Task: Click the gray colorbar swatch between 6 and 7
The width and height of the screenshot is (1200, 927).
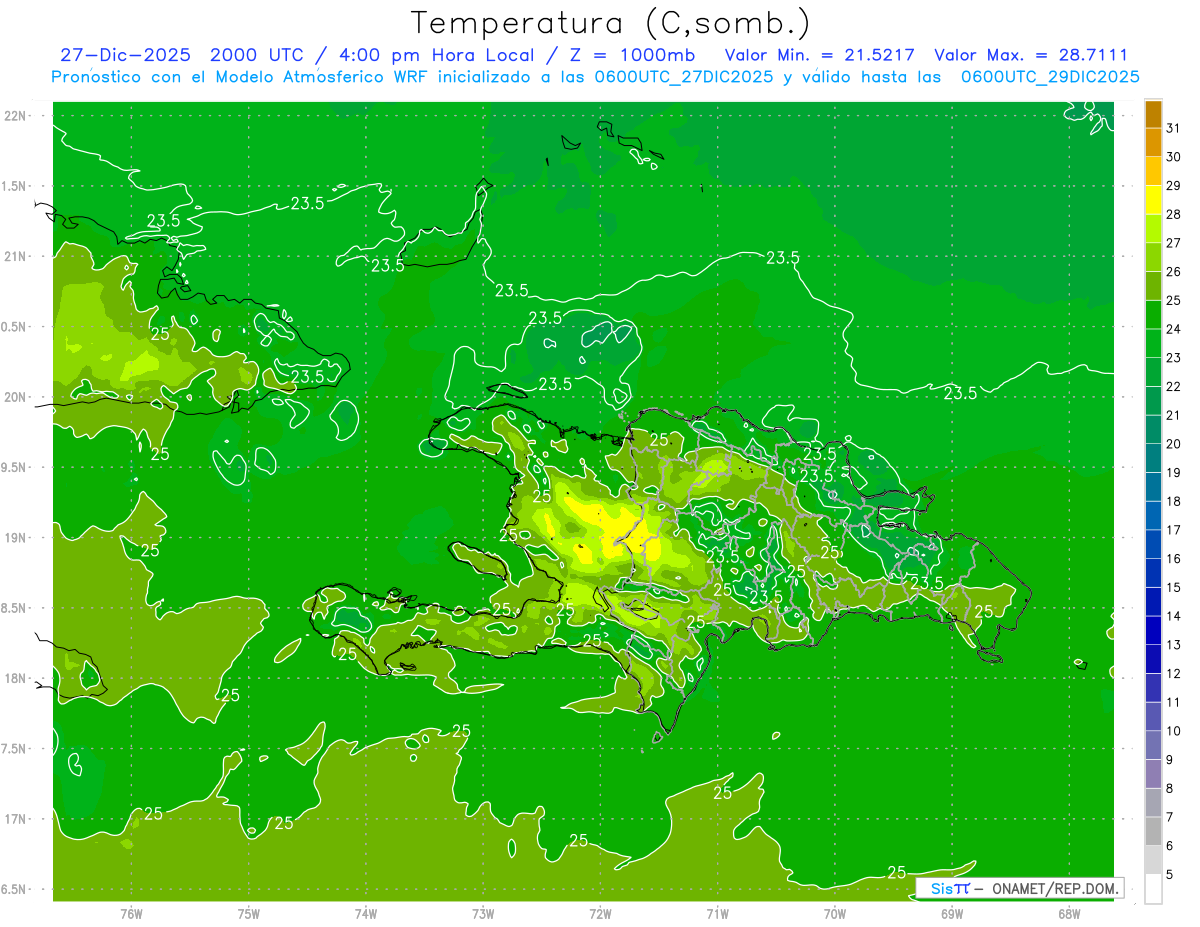Action: 1153,831
